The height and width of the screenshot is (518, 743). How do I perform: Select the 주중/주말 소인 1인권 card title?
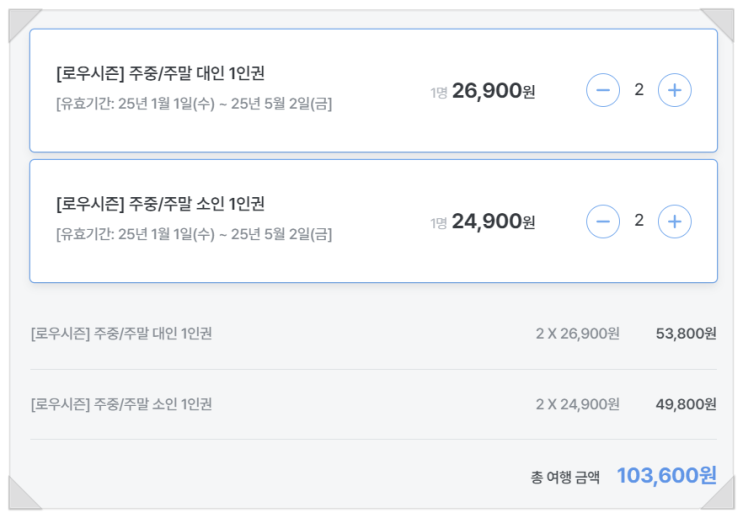click(160, 204)
